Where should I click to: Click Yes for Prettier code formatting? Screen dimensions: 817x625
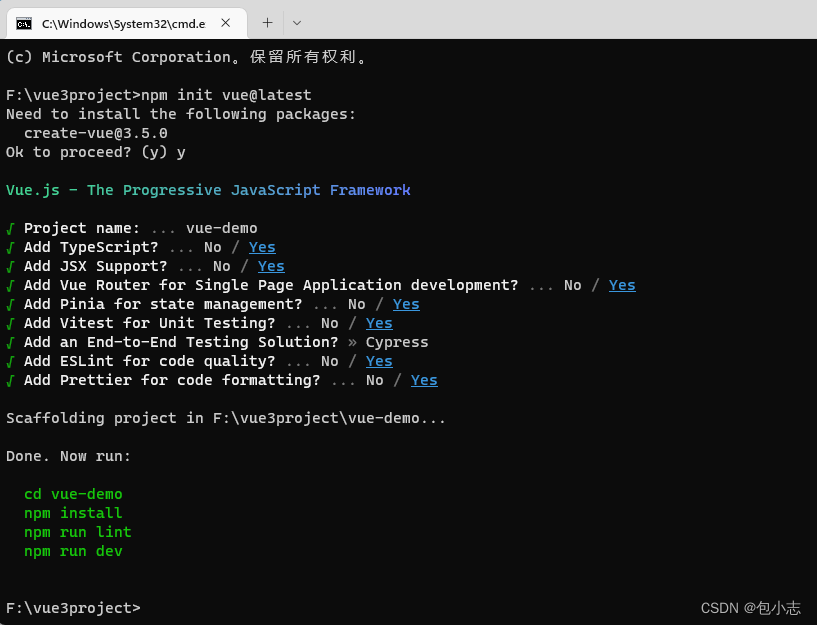(424, 380)
